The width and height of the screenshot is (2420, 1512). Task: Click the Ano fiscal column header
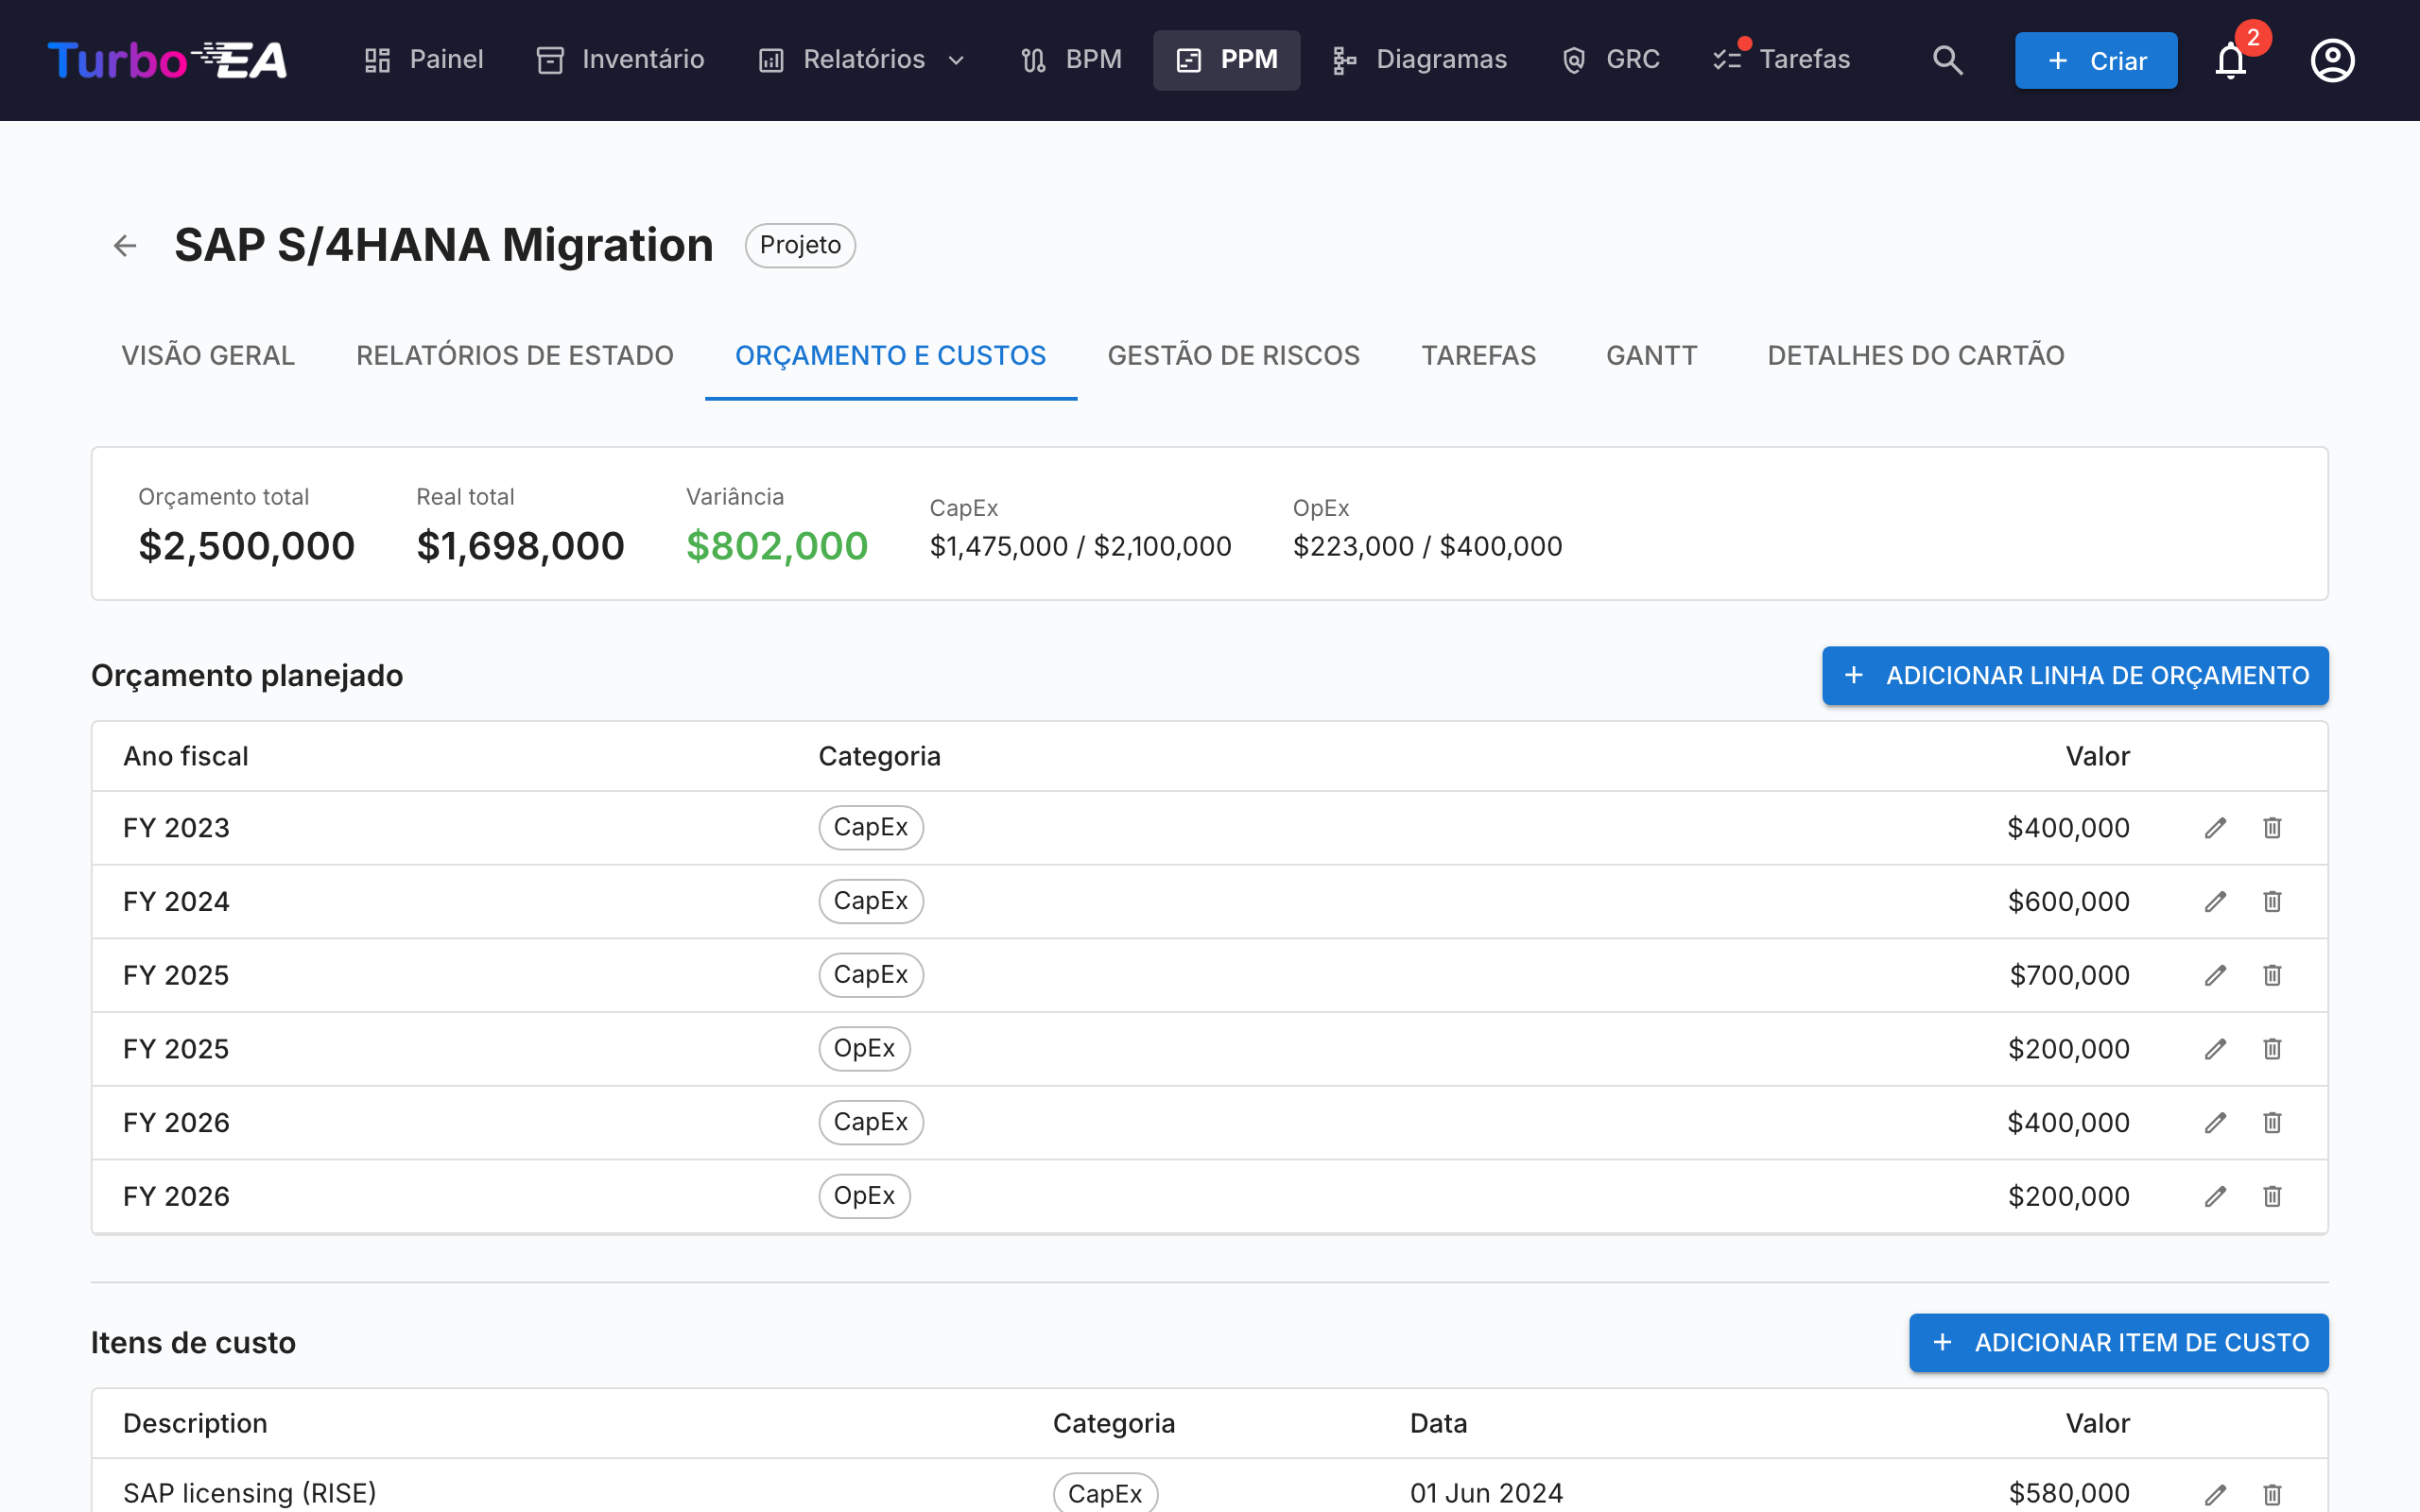186,757
